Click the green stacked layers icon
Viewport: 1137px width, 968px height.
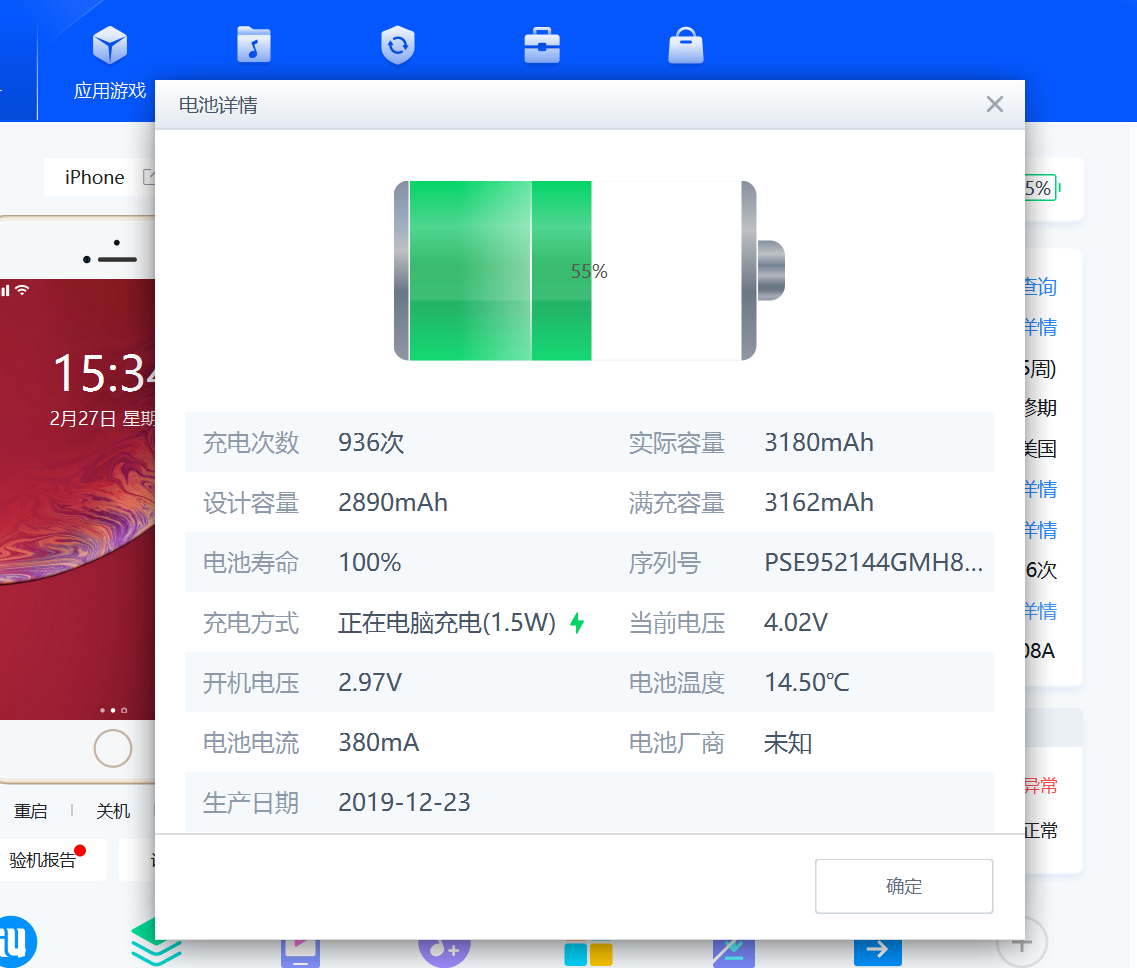tap(156, 943)
